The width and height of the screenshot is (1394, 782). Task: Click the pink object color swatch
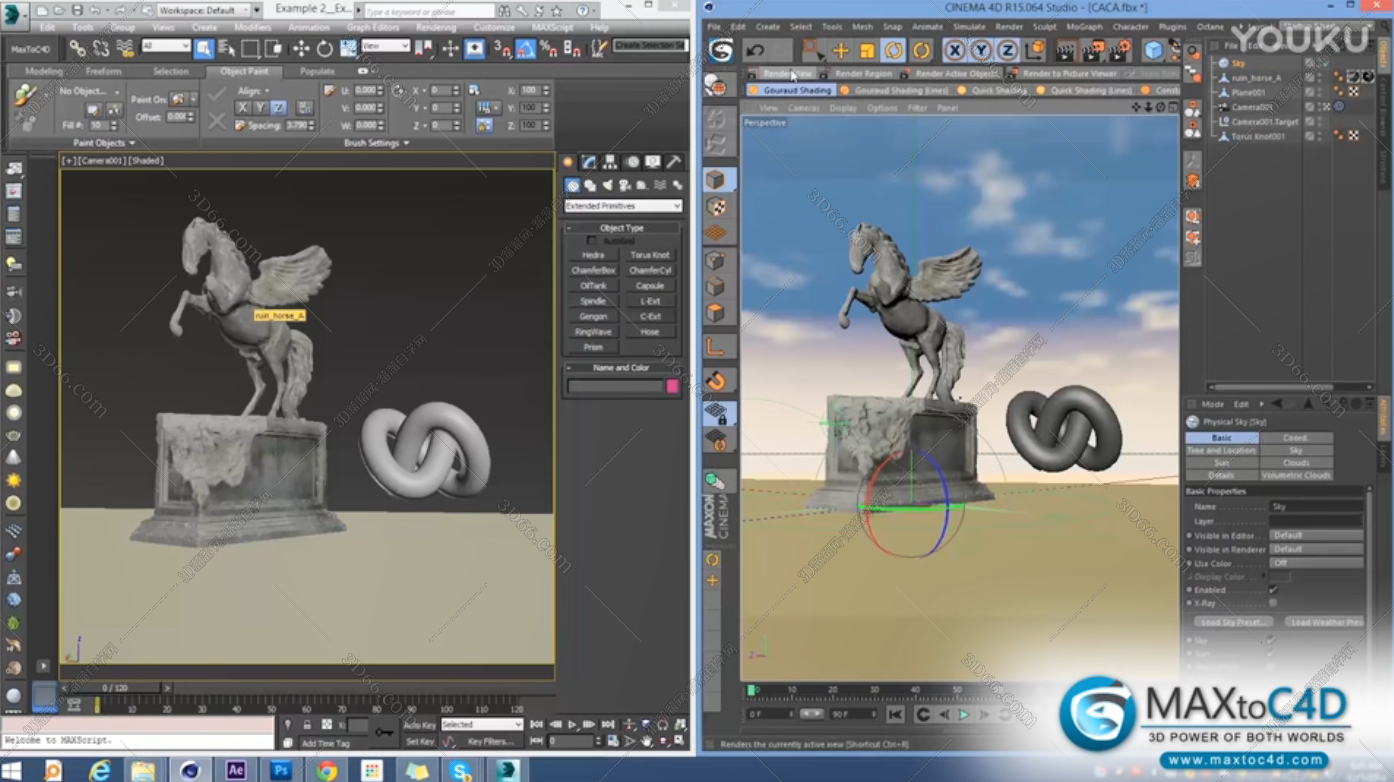672,385
